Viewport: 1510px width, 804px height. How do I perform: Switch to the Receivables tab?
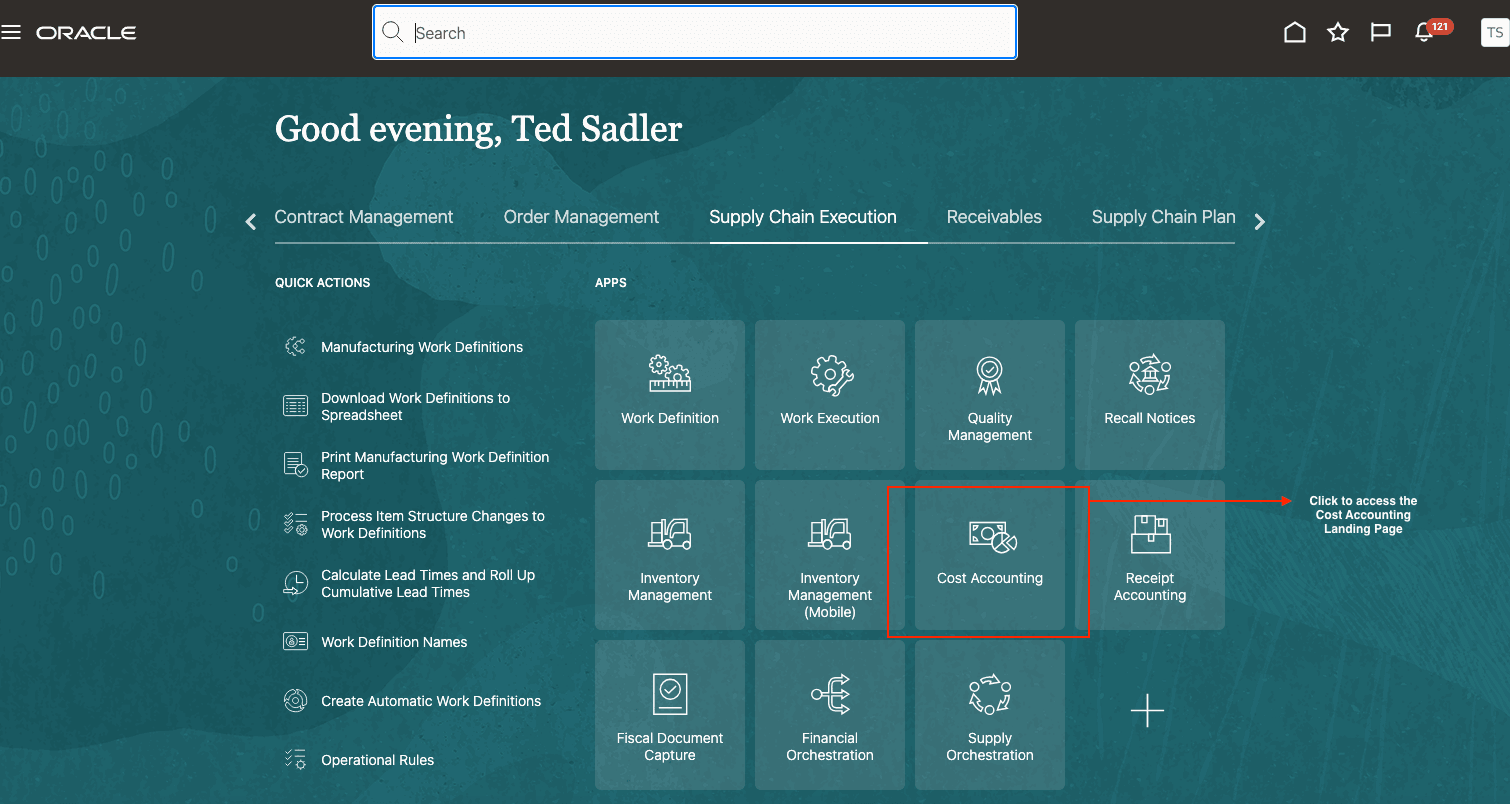click(x=994, y=217)
